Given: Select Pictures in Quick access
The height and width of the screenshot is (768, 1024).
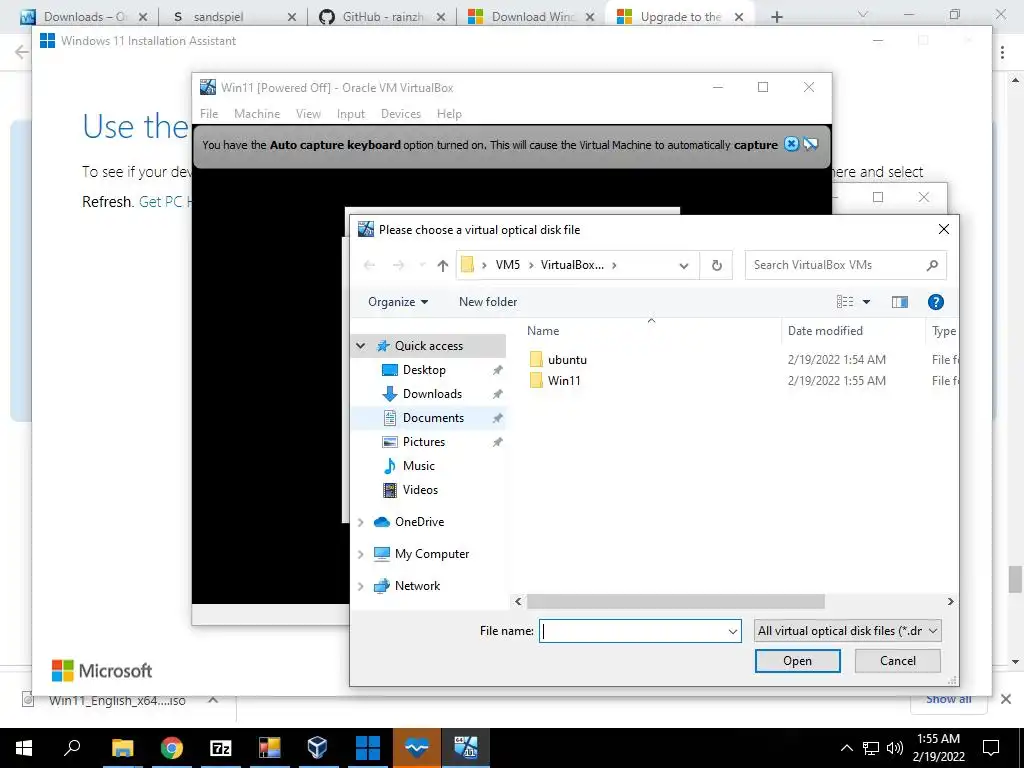Looking at the screenshot, I should coord(423,442).
